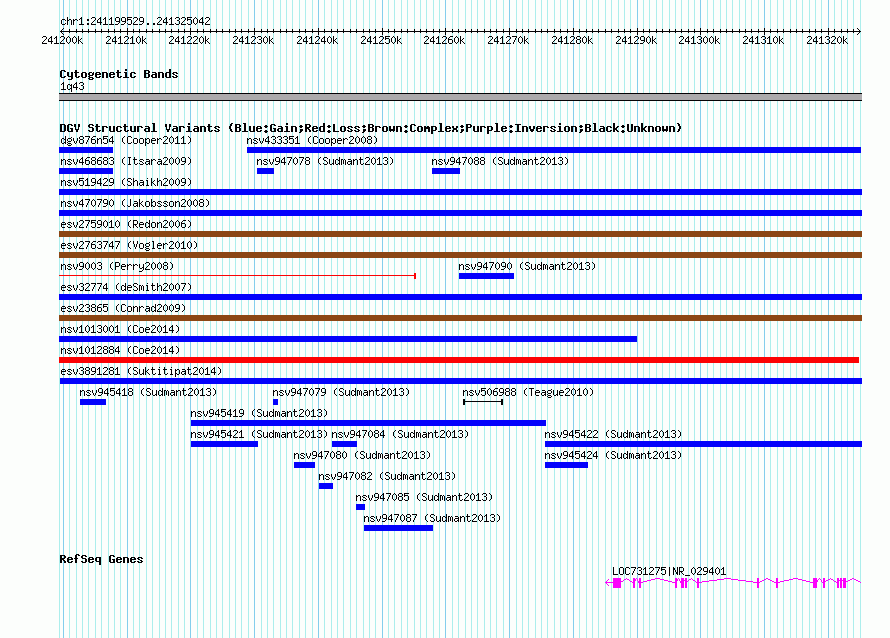
Task: Click the nsv947079 (Sudmant2013) variant label
Action: [341, 392]
